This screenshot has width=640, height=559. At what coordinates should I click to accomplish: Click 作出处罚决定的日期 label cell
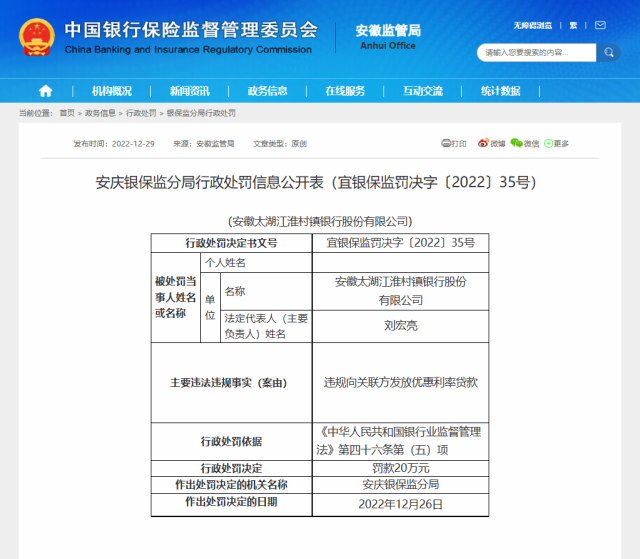pyautogui.click(x=231, y=504)
